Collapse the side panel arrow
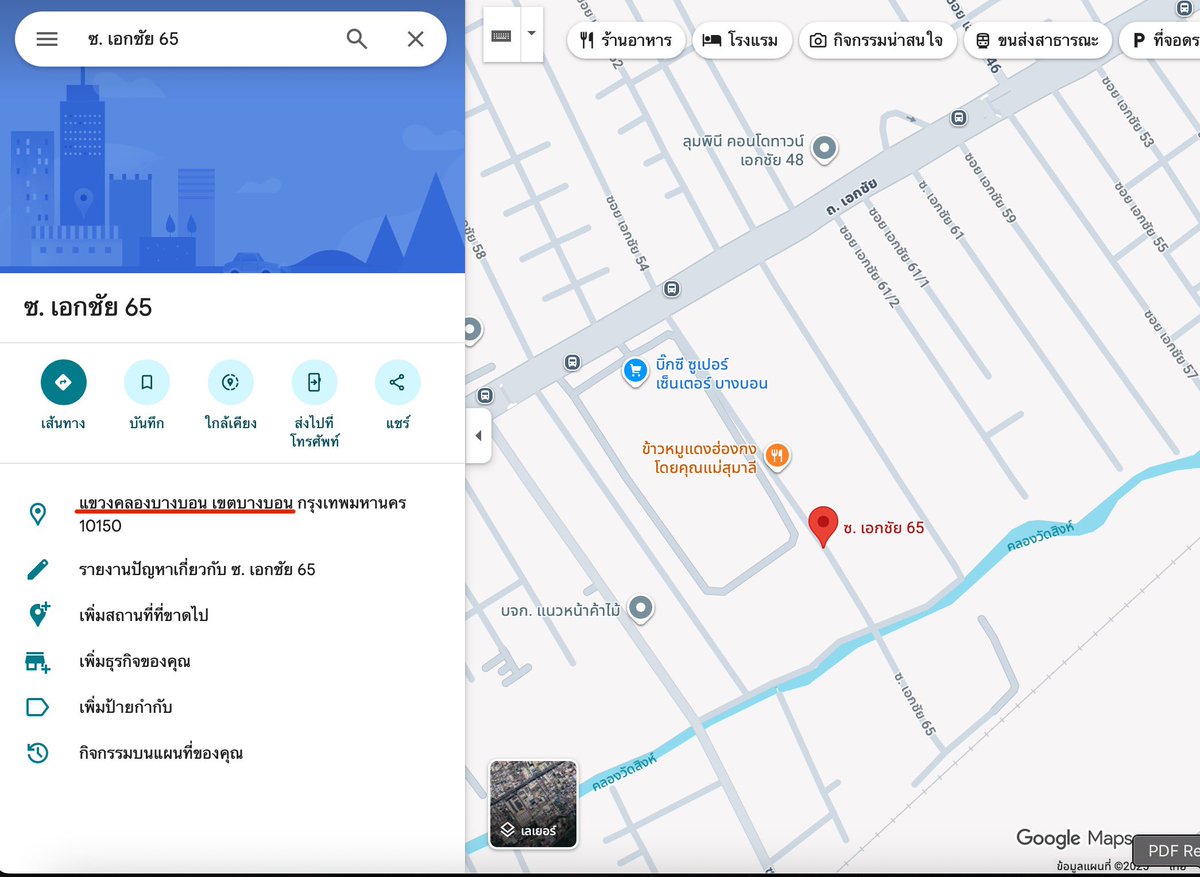The height and width of the screenshot is (877, 1200). [x=478, y=436]
